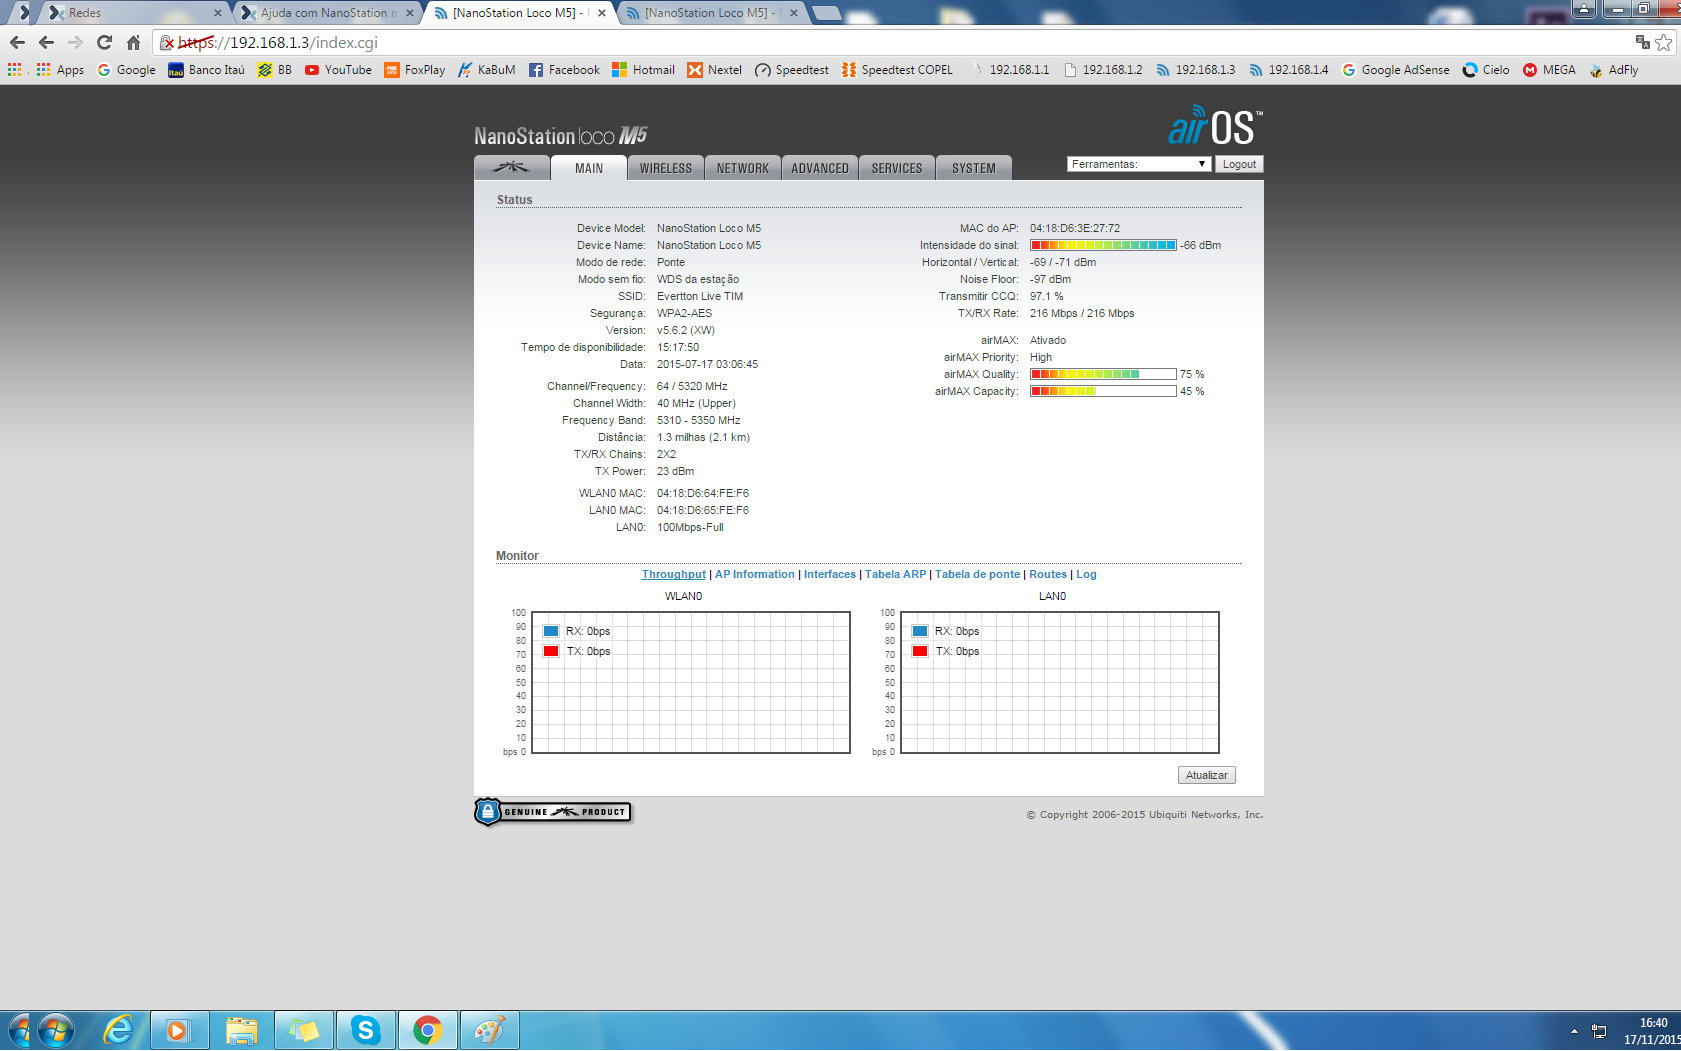Image resolution: width=1681 pixels, height=1051 pixels.
Task: Open the Tabela de ponte link
Action: (977, 574)
